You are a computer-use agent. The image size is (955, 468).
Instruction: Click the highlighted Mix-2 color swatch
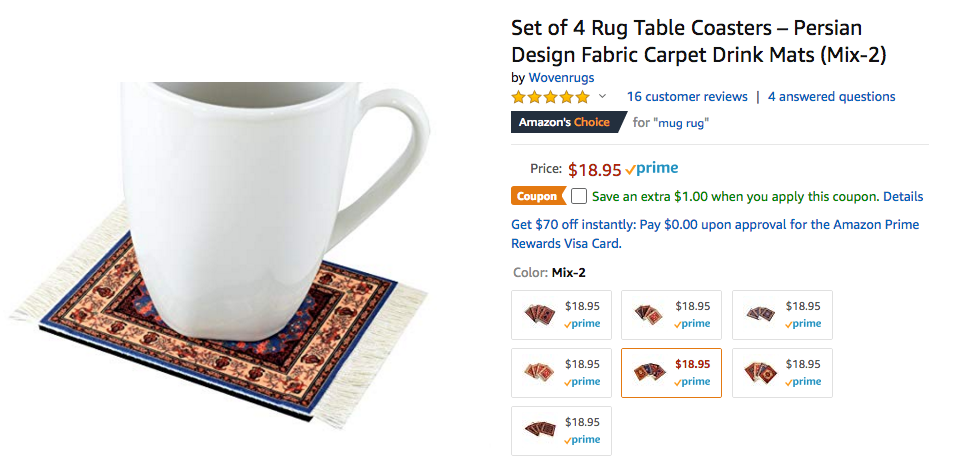671,373
